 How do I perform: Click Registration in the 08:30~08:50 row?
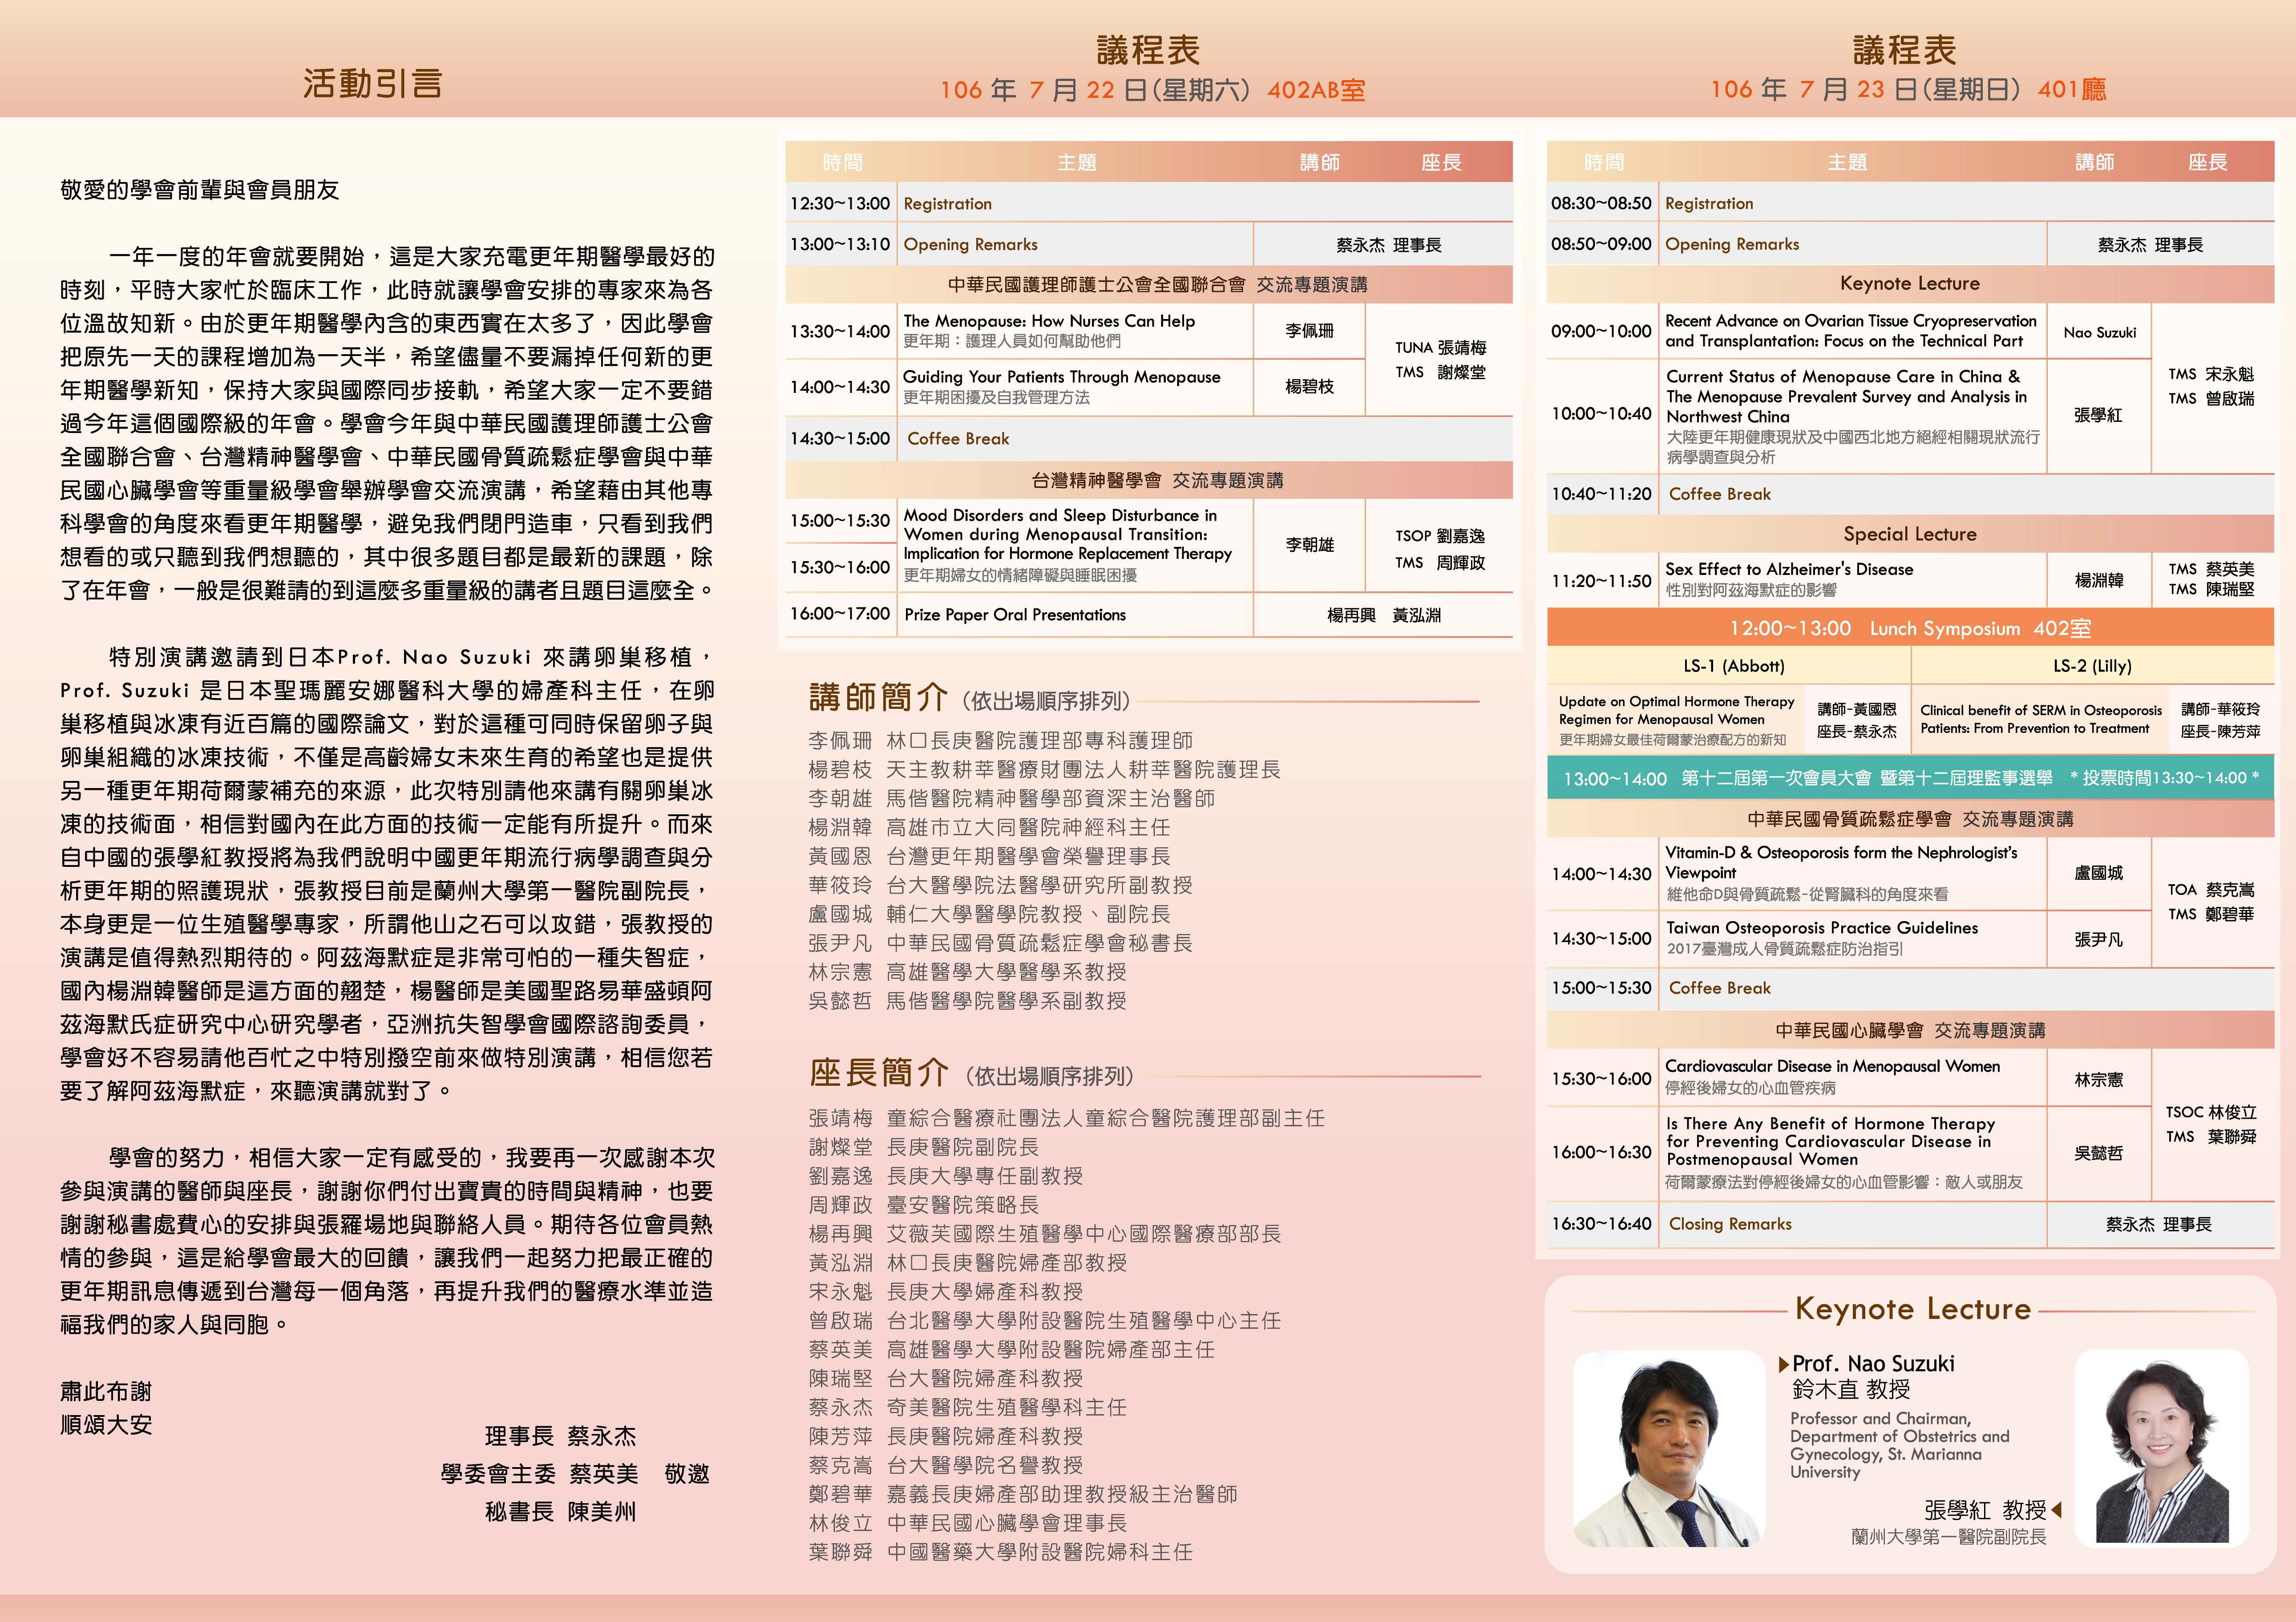(x=1709, y=204)
